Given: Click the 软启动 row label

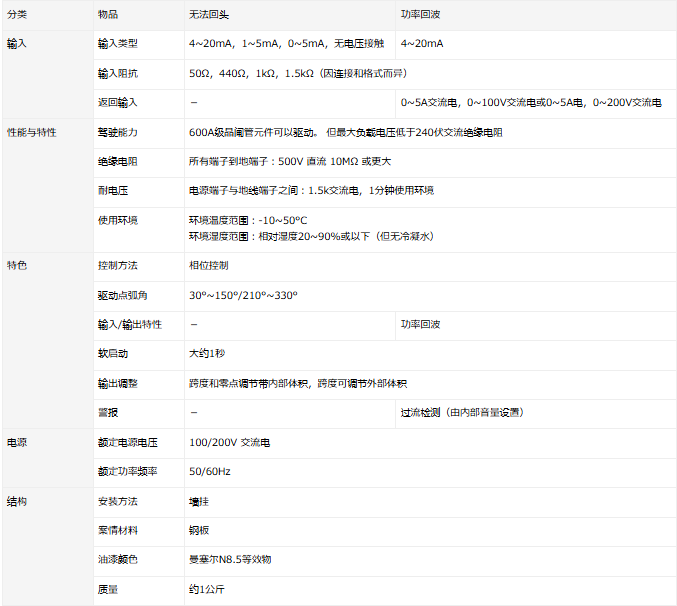Looking at the screenshot, I should (x=113, y=354).
